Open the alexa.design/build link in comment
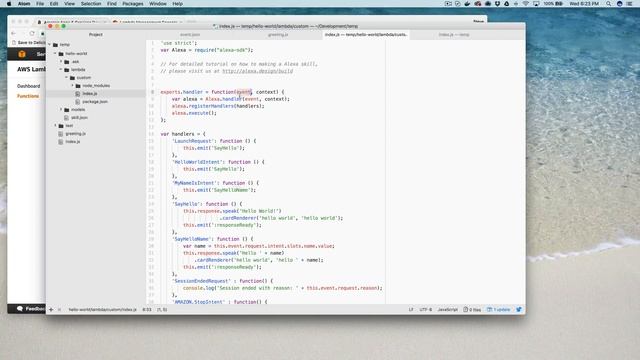 click(x=258, y=71)
